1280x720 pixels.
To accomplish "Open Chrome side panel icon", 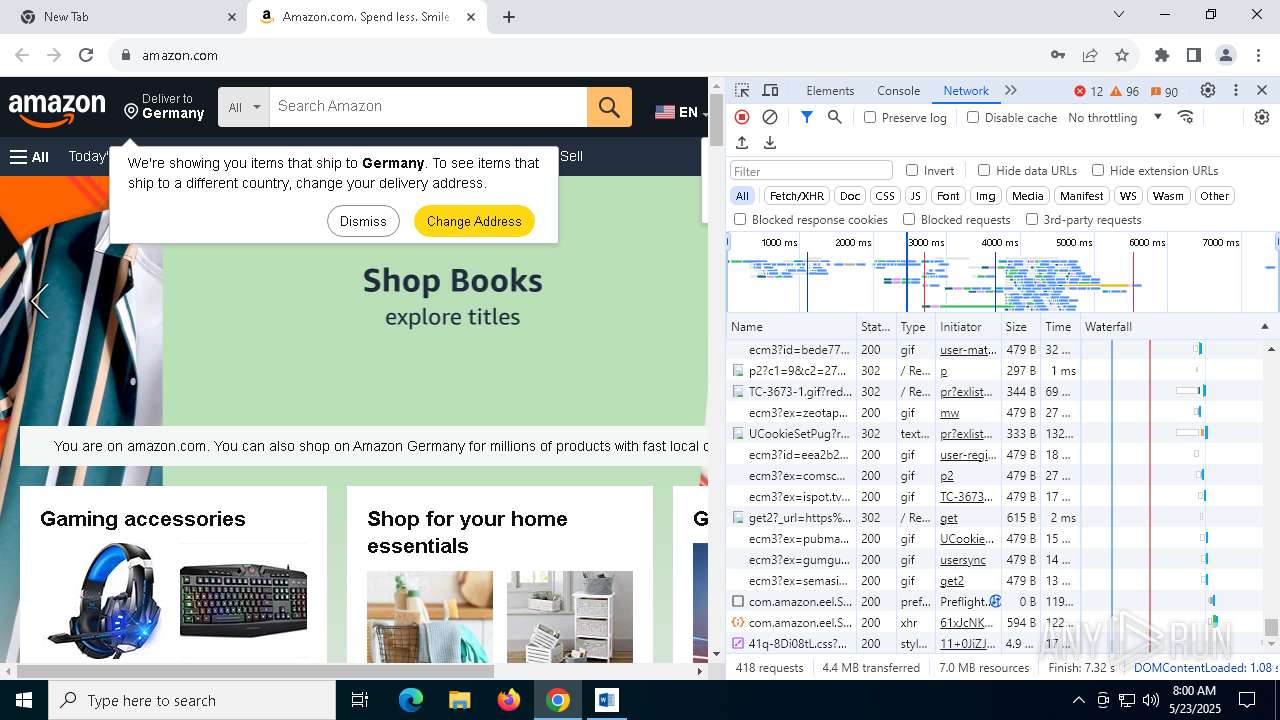I will point(1194,55).
